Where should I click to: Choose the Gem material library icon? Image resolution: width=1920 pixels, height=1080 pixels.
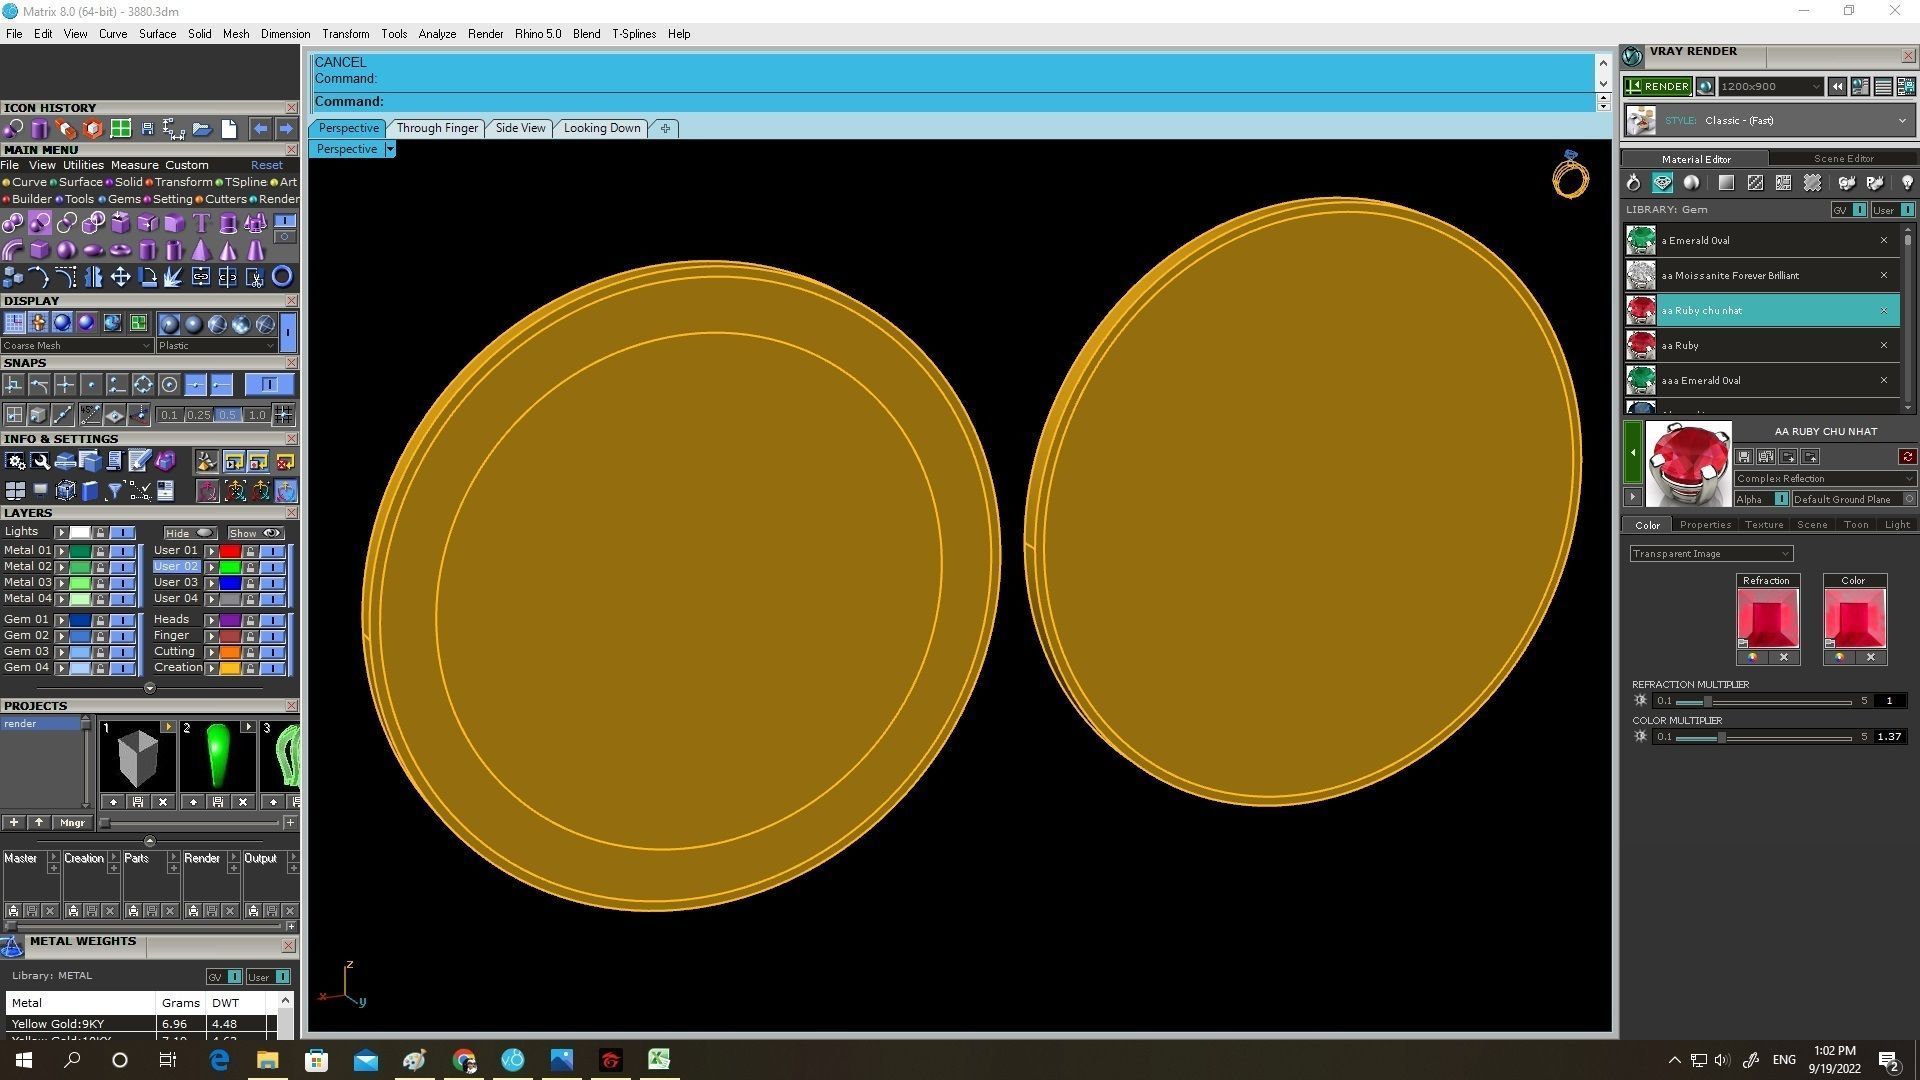pyautogui.click(x=1662, y=183)
